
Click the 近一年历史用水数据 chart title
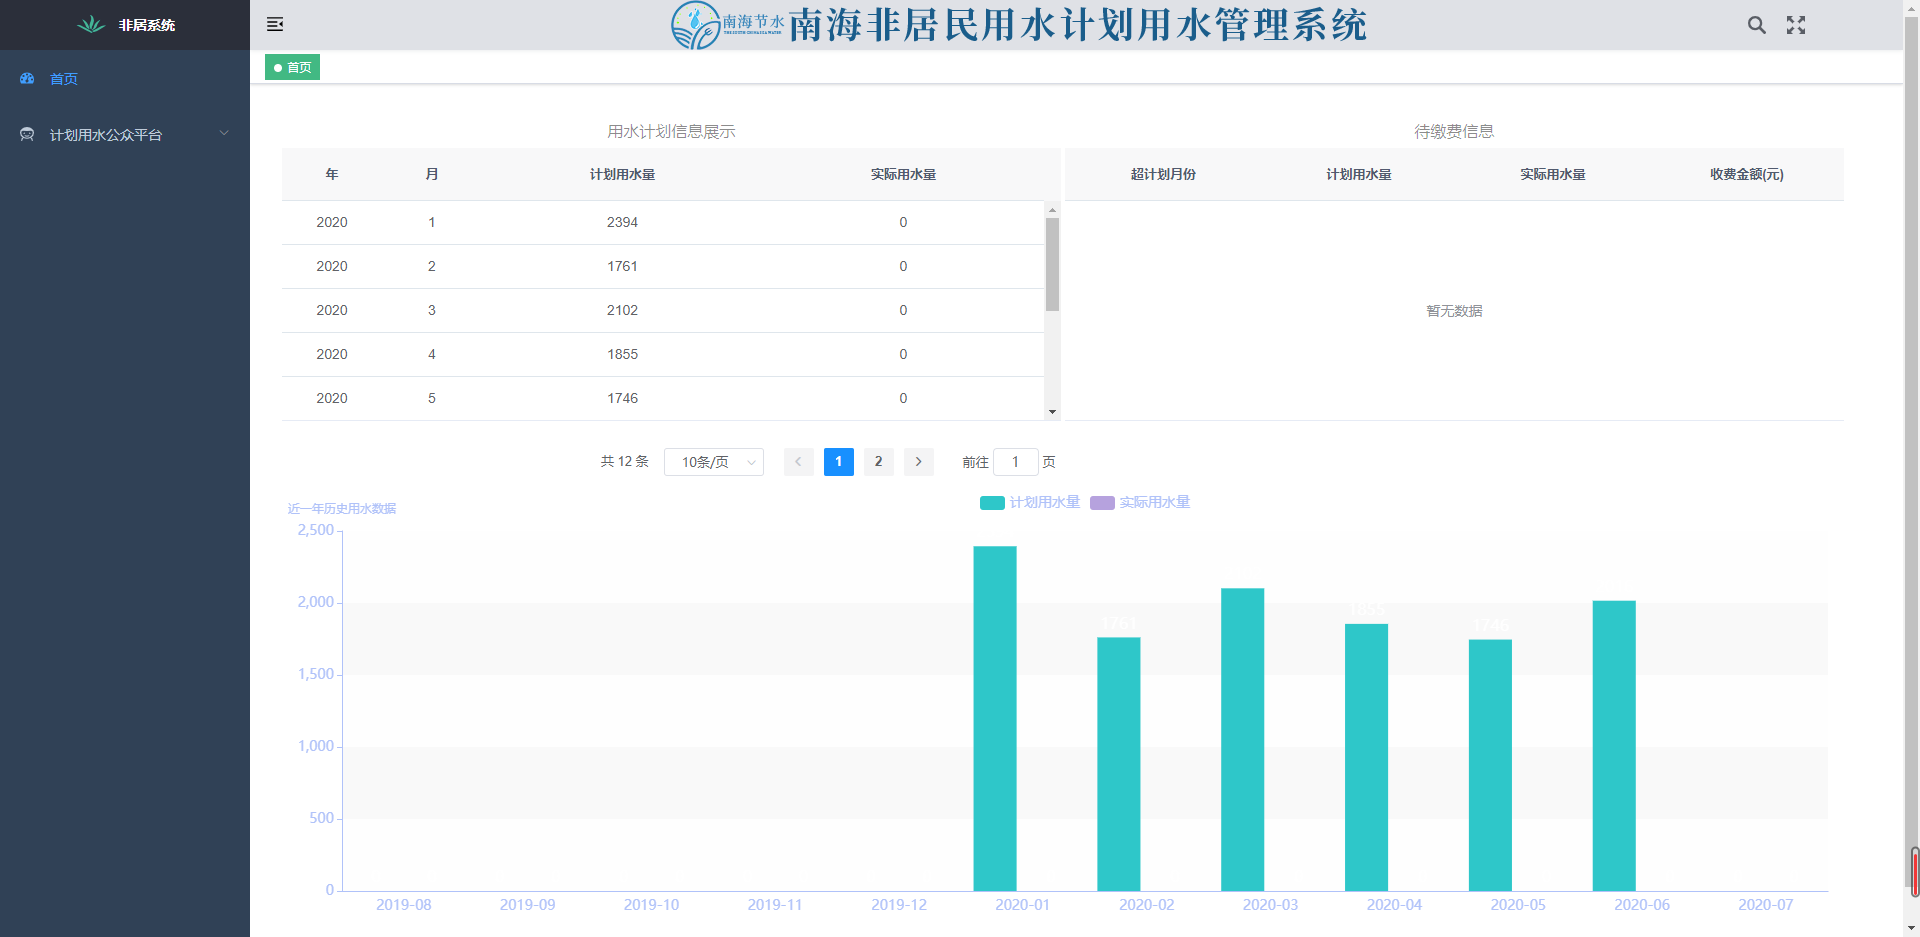(x=342, y=508)
